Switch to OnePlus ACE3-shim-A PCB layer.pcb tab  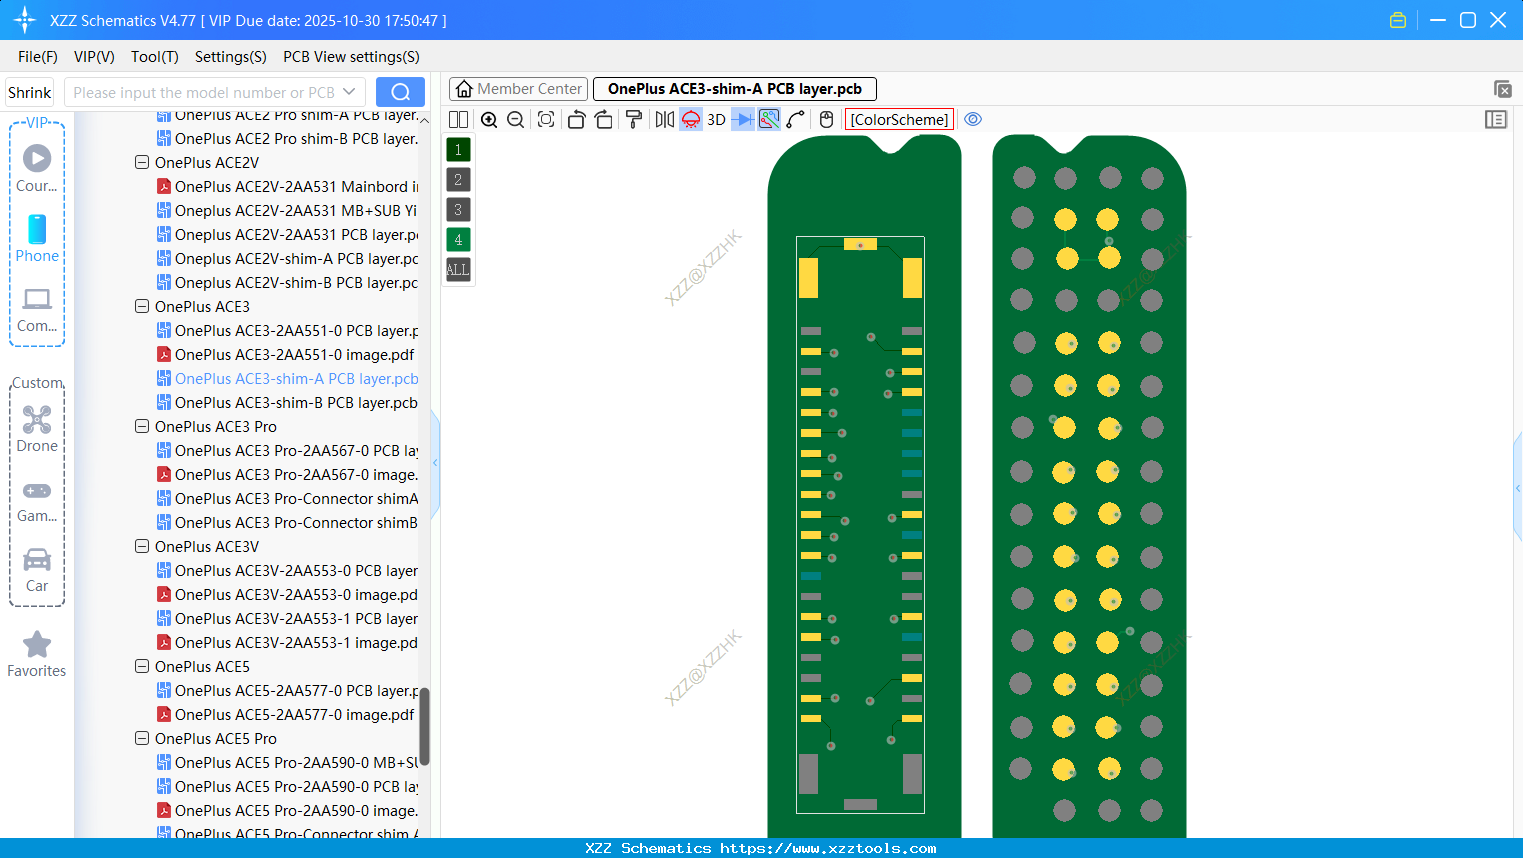(735, 89)
